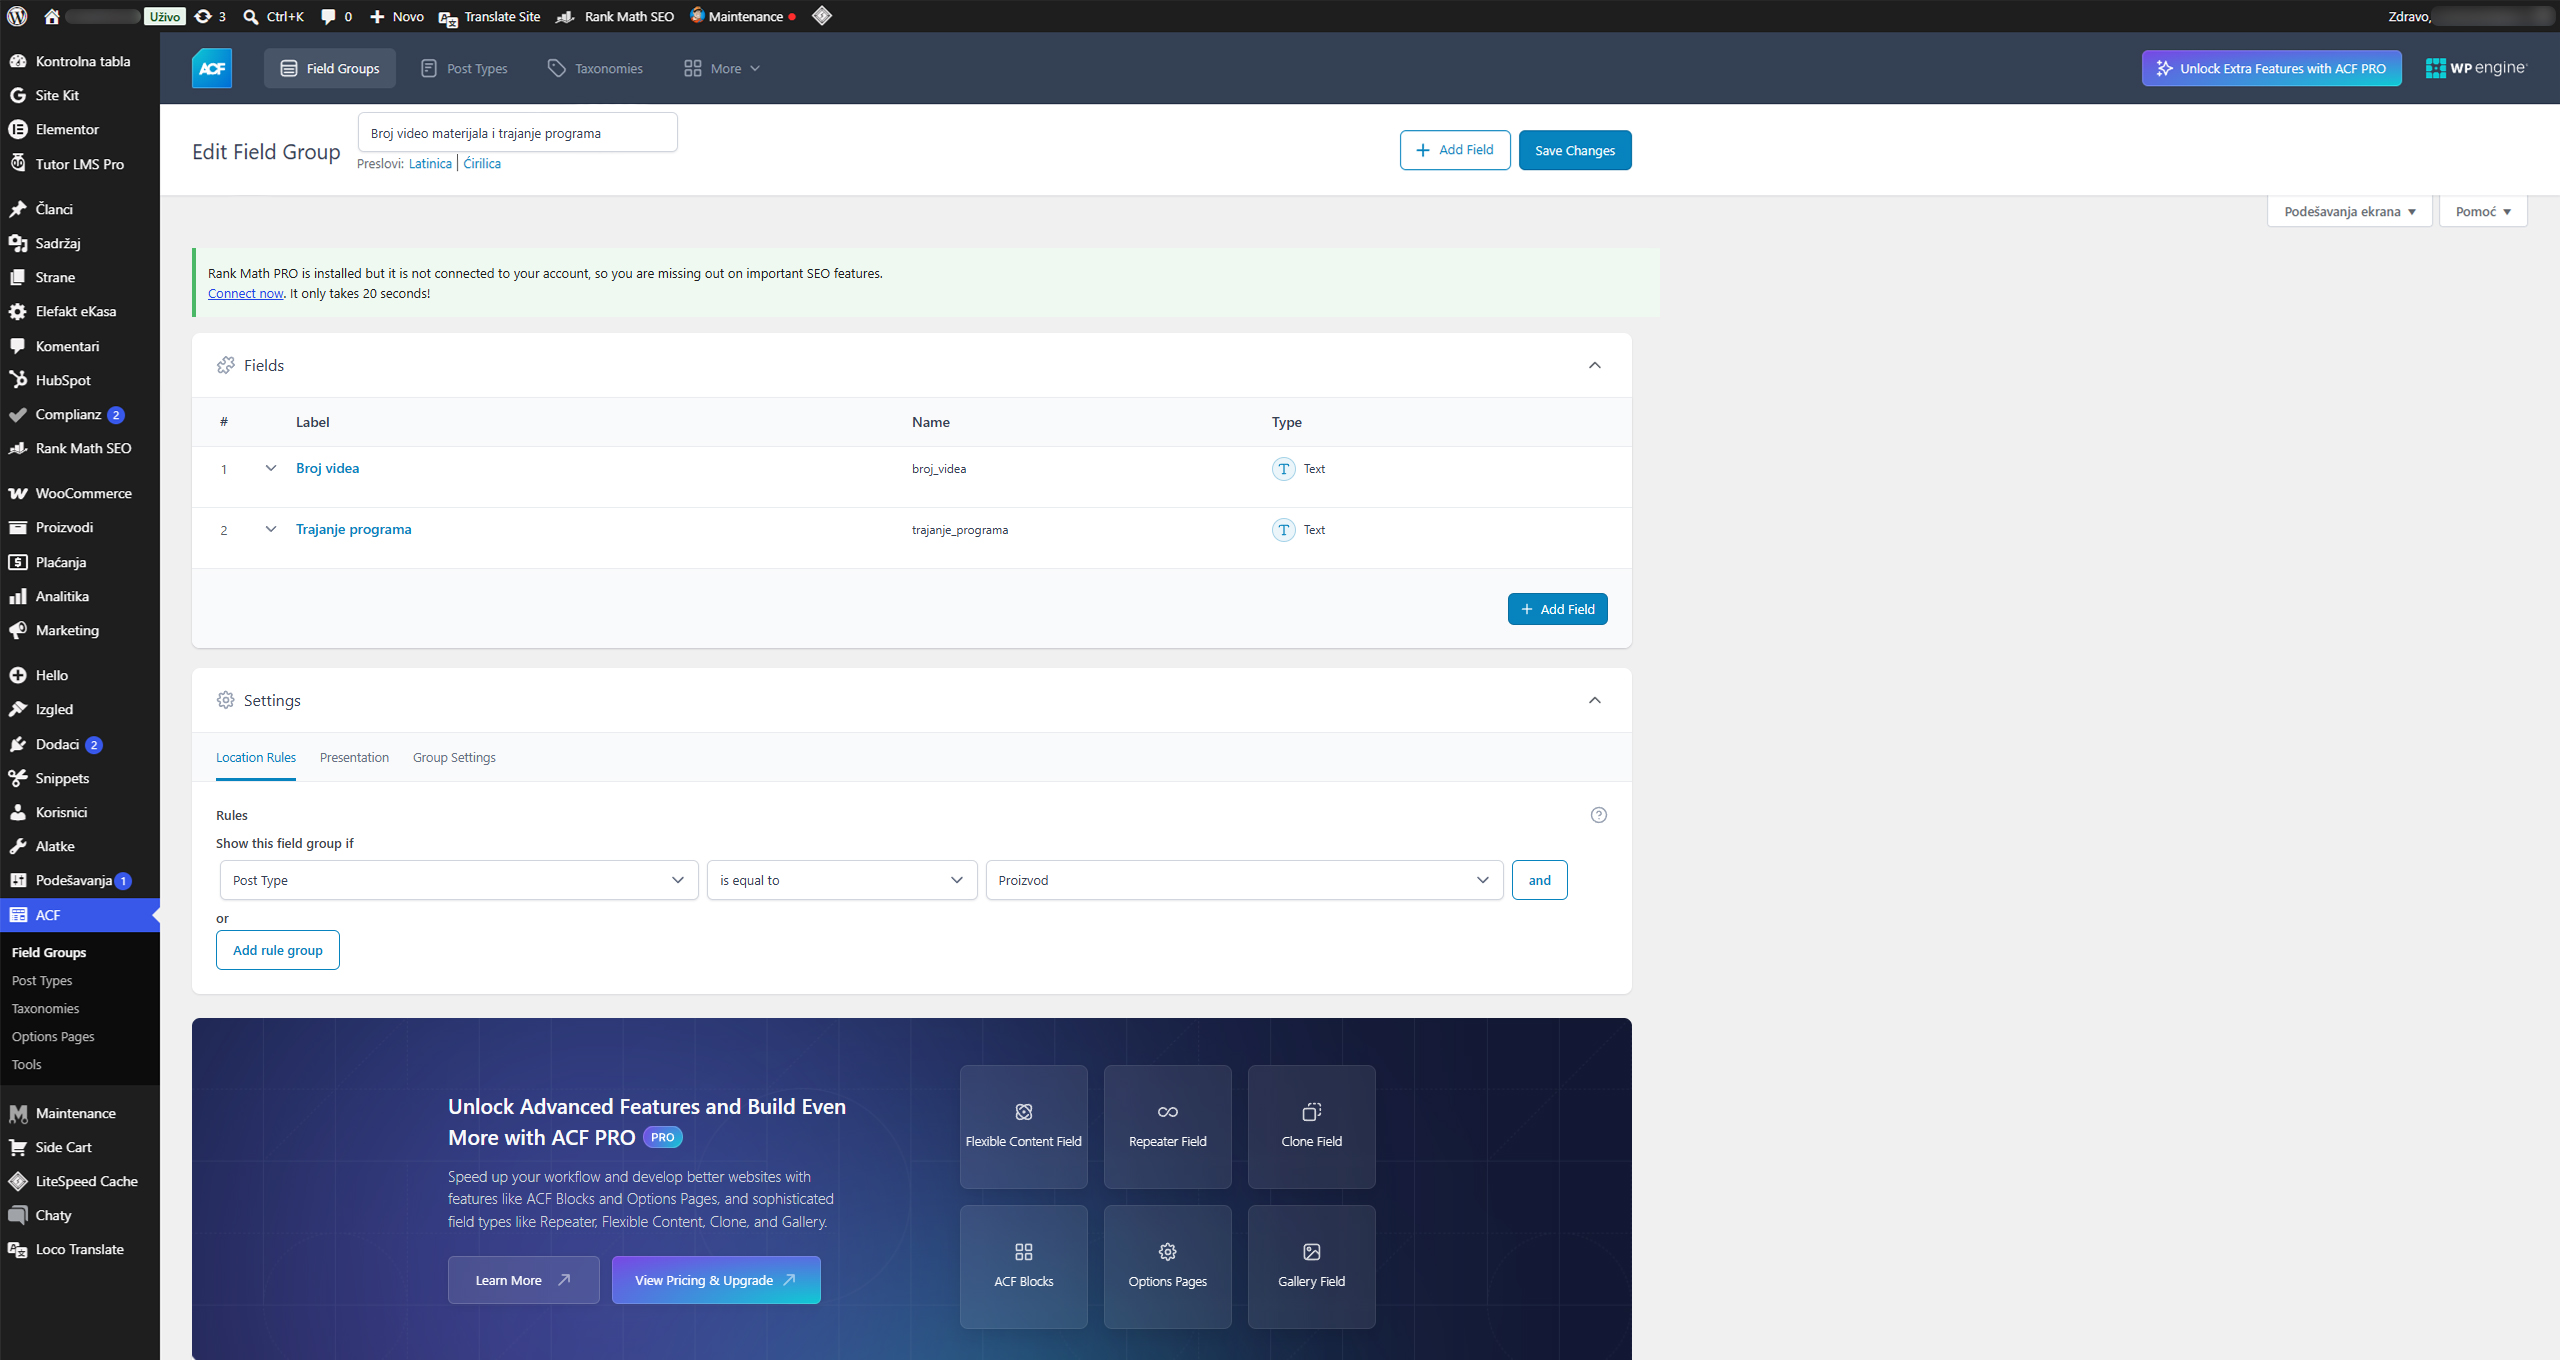Open HubSpot from the sidebar
The width and height of the screenshot is (2560, 1360).
80,380
